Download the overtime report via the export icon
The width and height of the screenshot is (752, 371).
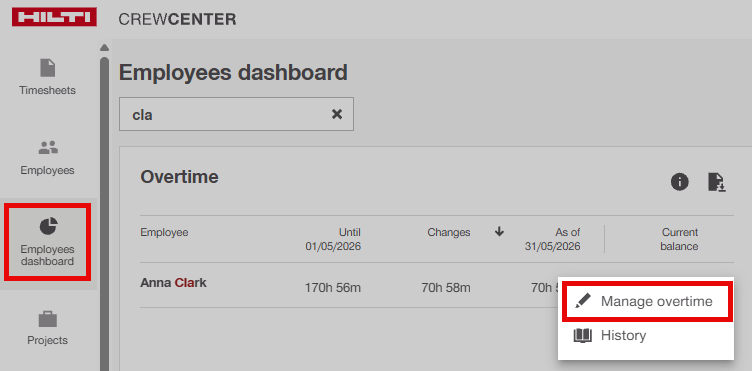click(717, 182)
